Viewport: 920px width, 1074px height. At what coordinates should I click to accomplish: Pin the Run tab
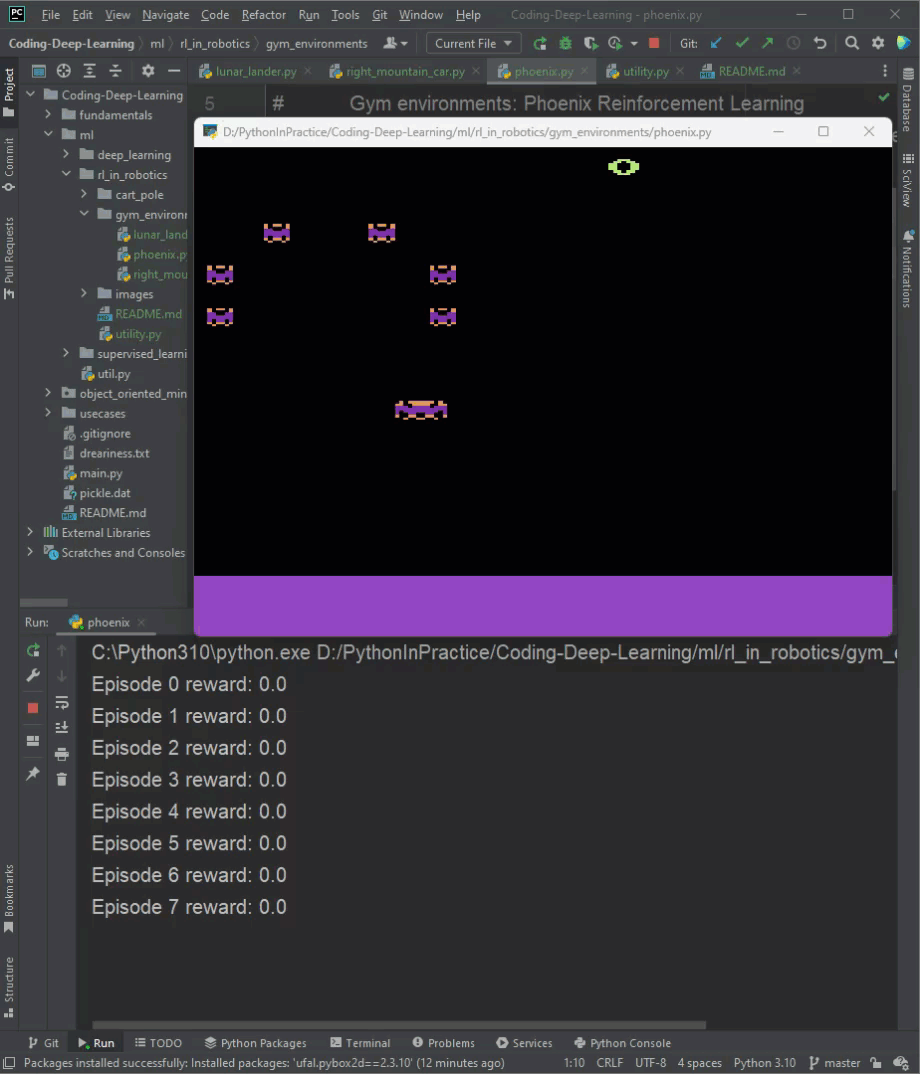[33, 773]
